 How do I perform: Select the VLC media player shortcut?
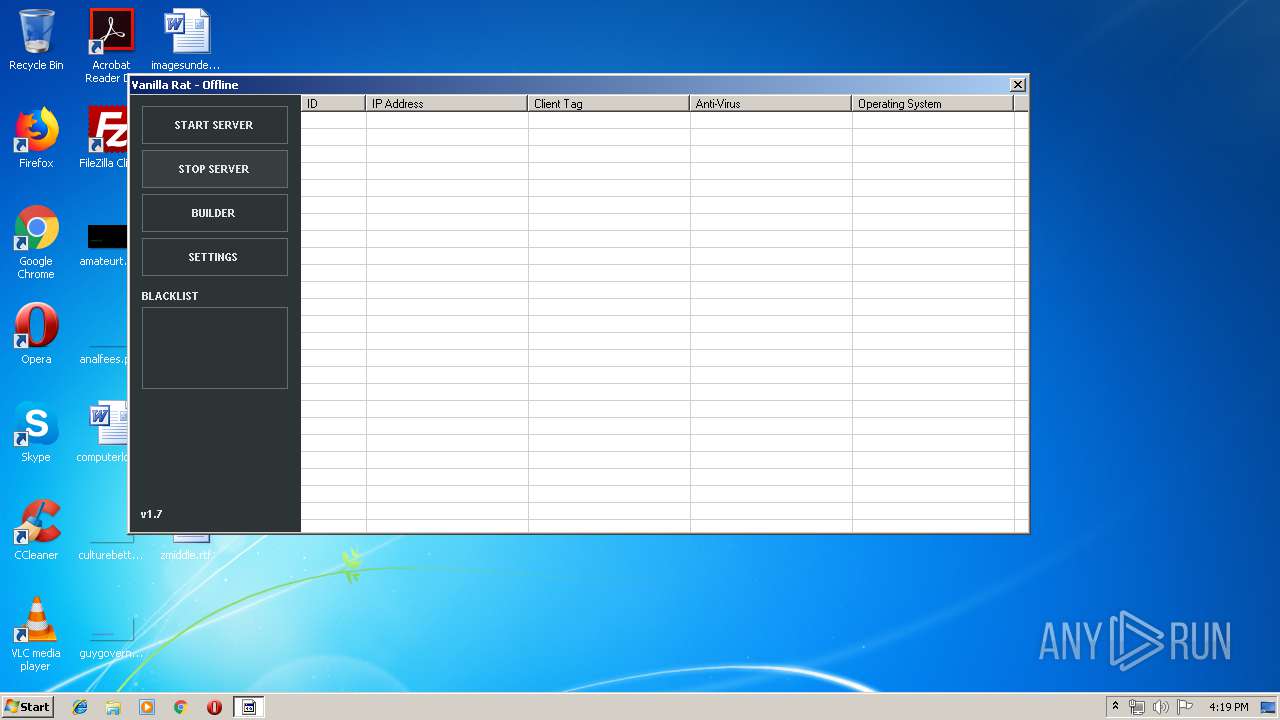[x=36, y=634]
